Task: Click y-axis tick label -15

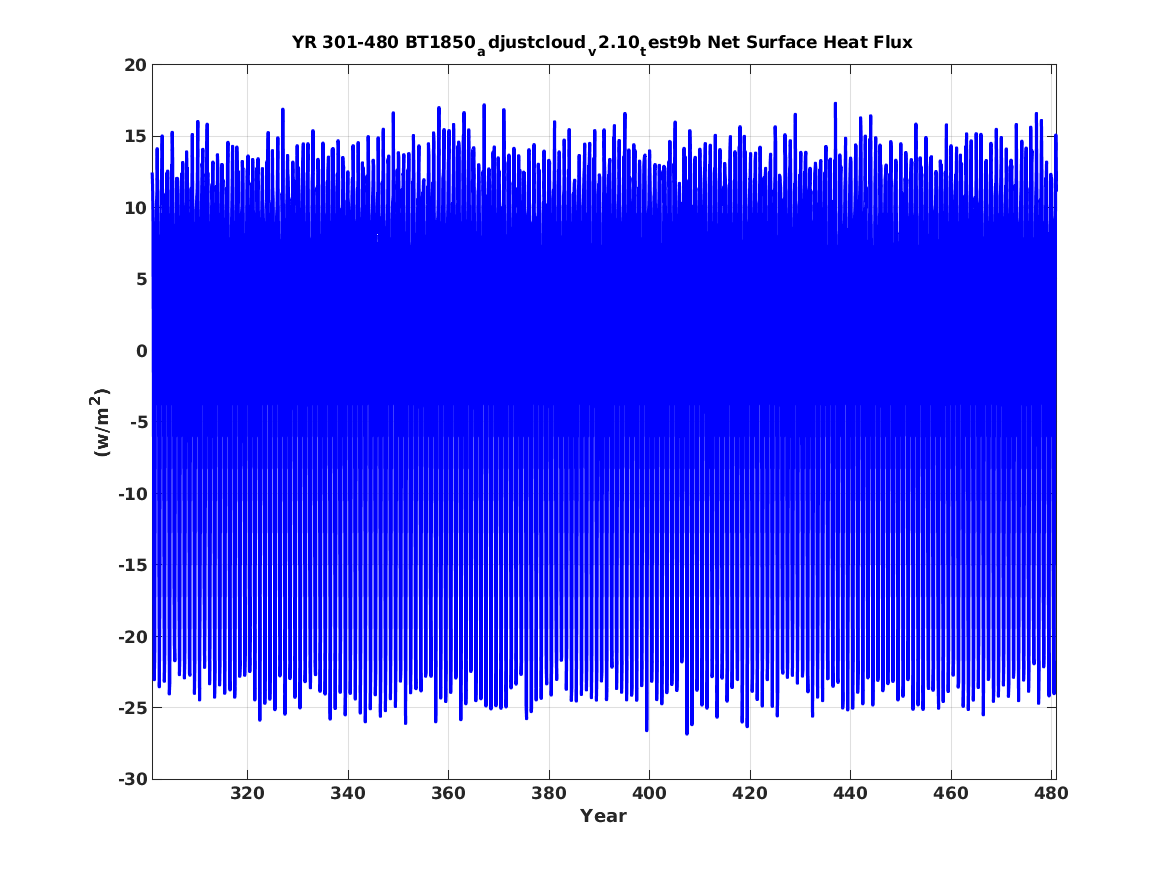Action: click(132, 565)
